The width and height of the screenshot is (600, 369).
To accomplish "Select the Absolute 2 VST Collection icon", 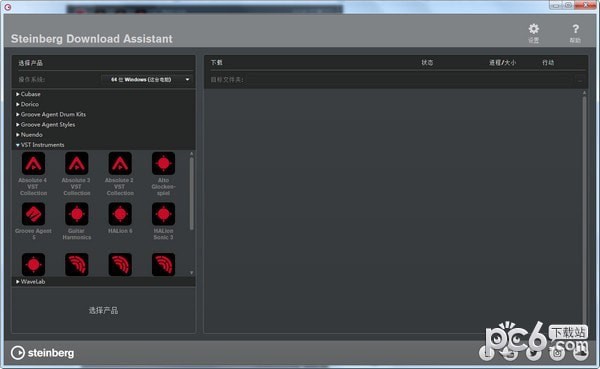I will point(120,163).
